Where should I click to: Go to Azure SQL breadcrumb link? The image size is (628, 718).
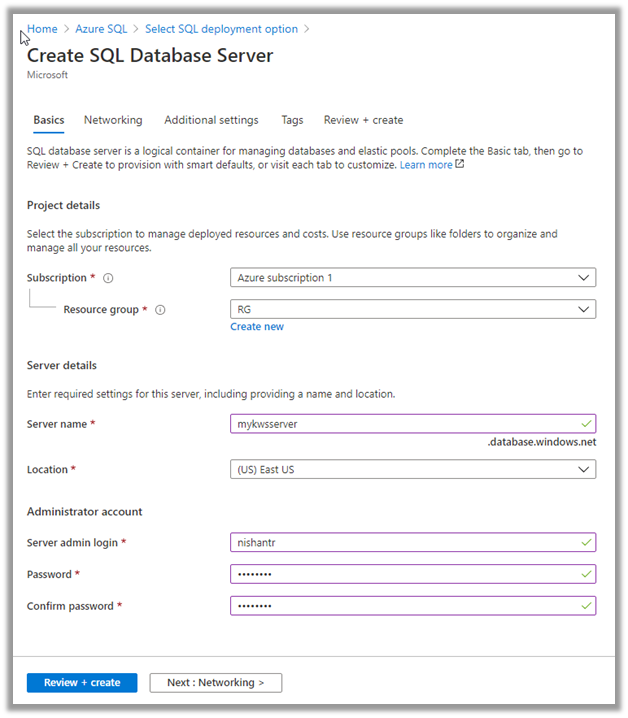(x=101, y=30)
